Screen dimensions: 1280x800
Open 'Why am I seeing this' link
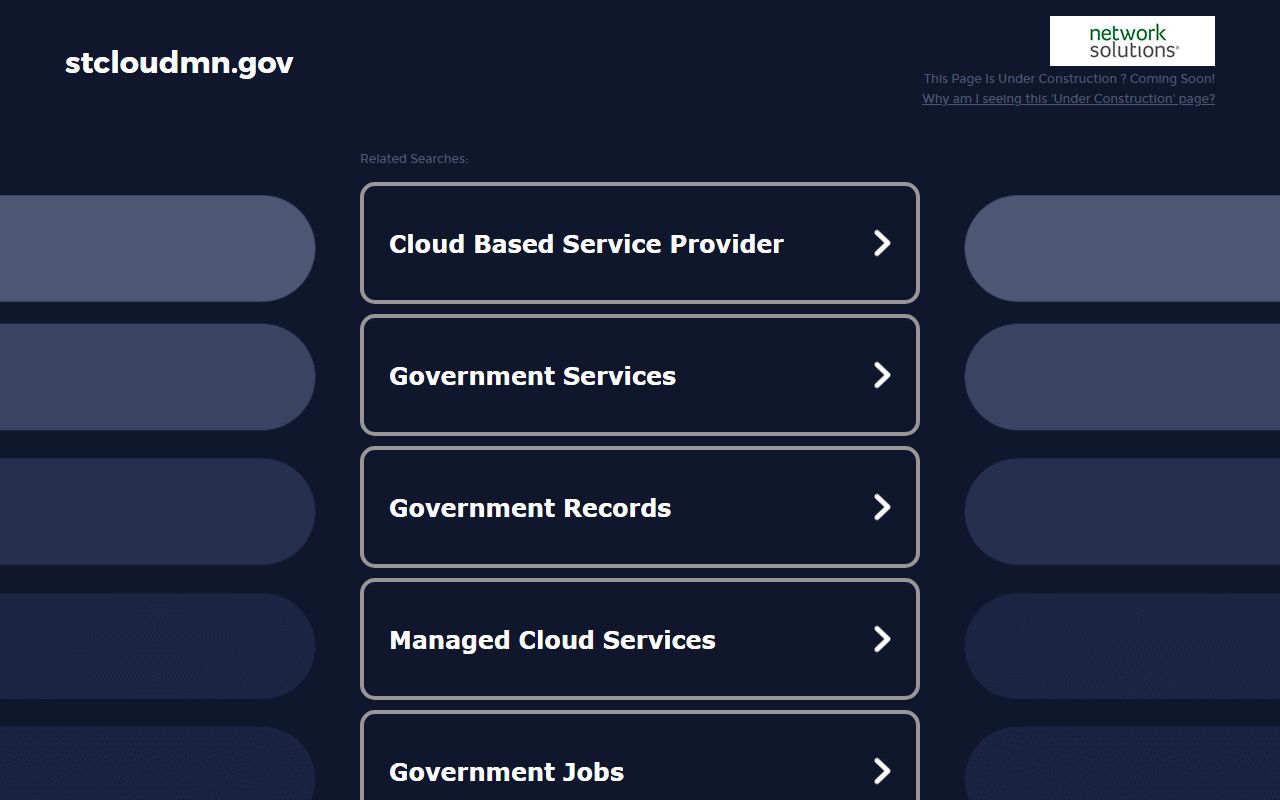tap(1068, 99)
